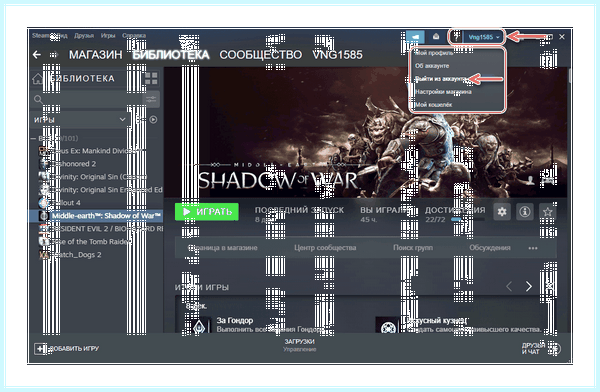Click the blue announcements megaphone icon

(415, 37)
